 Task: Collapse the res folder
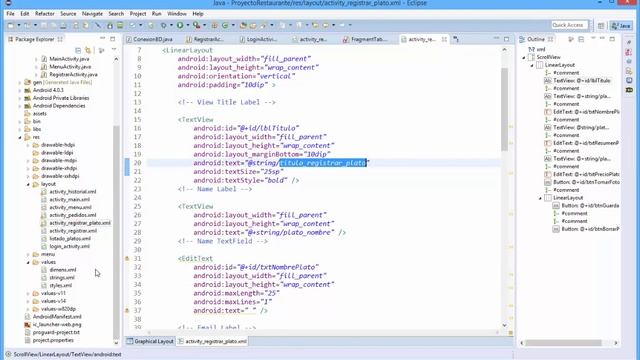20,137
